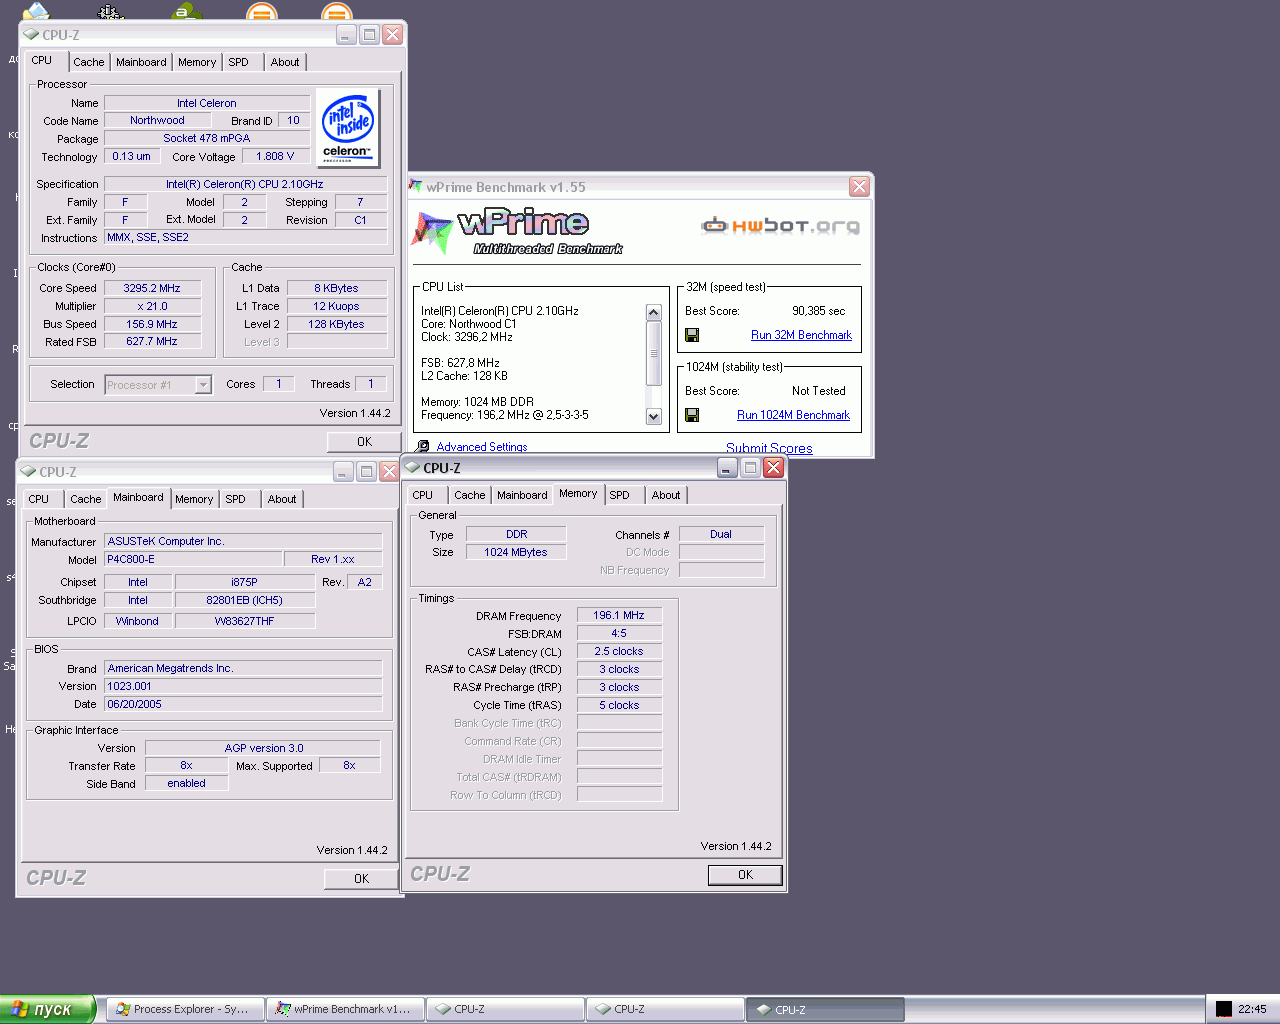Open the Advanced Settings link
The height and width of the screenshot is (1024, 1280).
point(482,447)
